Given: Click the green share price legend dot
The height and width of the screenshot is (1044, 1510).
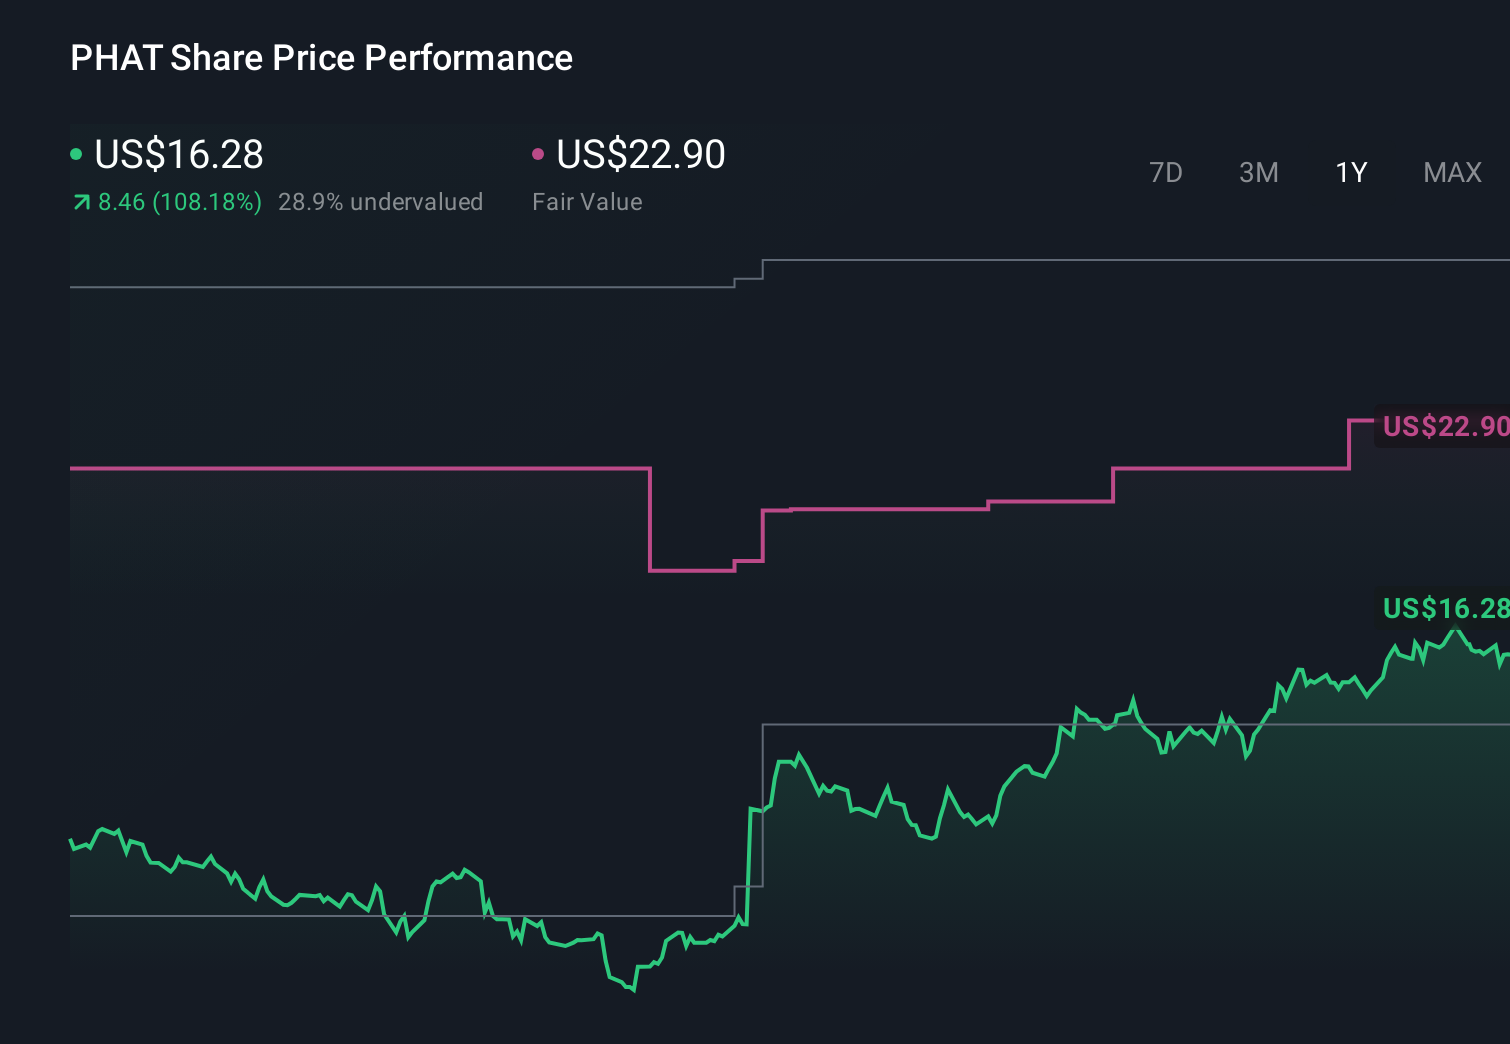Looking at the screenshot, I should point(77,154).
